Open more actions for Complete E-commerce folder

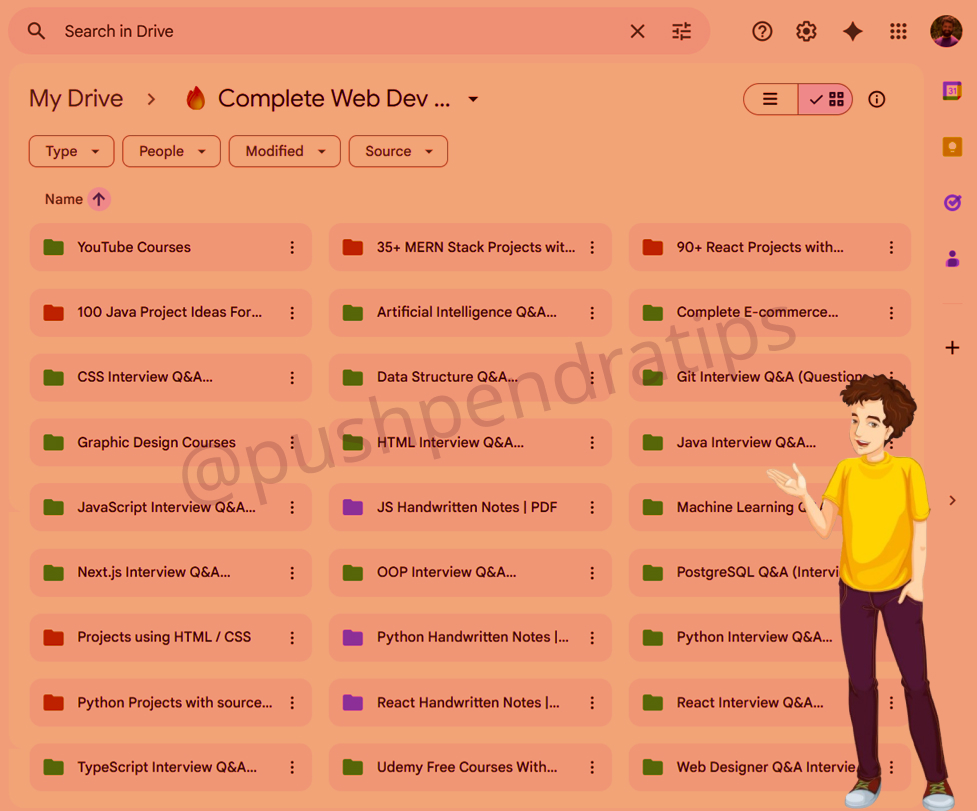[x=891, y=313]
